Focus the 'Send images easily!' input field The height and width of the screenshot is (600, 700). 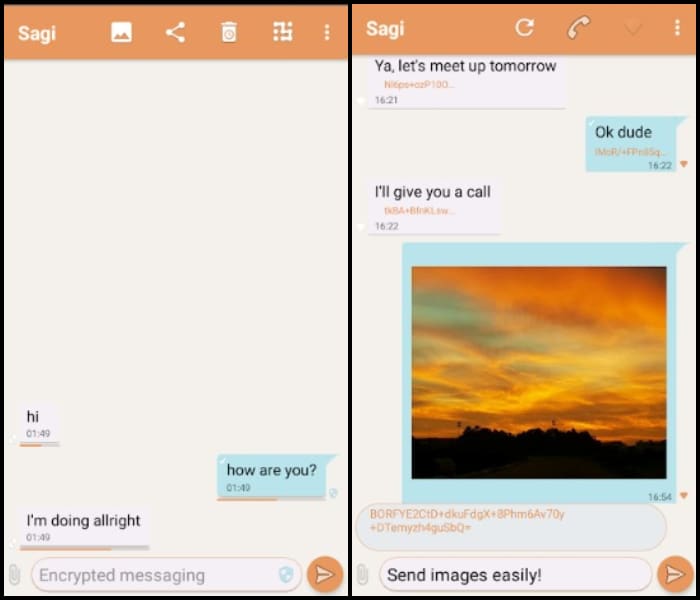point(515,575)
